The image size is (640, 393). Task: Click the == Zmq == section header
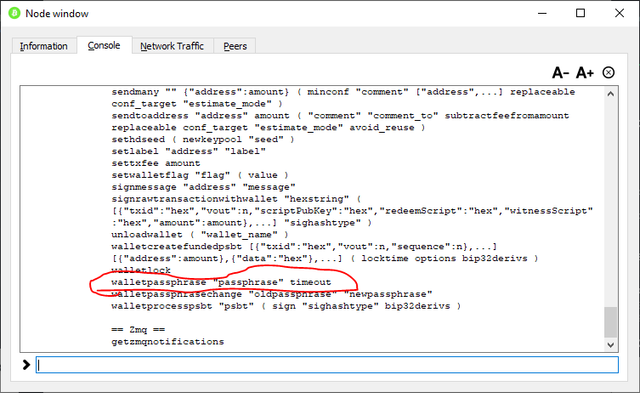point(138,330)
